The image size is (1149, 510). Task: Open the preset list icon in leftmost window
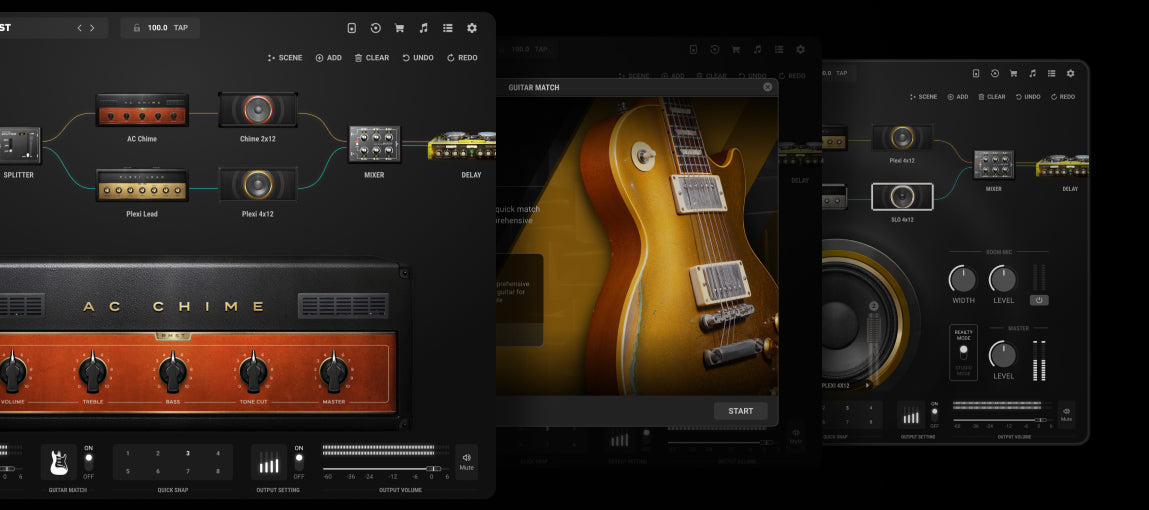(x=448, y=28)
